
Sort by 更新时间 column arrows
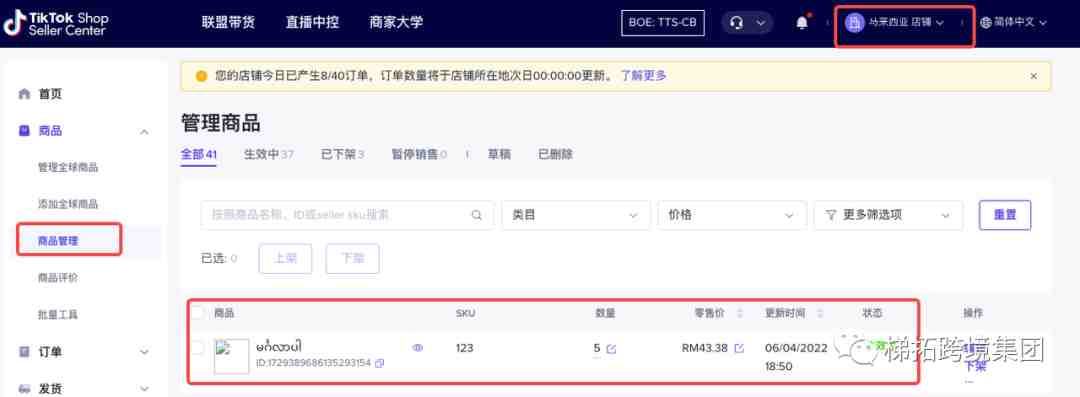click(820, 314)
